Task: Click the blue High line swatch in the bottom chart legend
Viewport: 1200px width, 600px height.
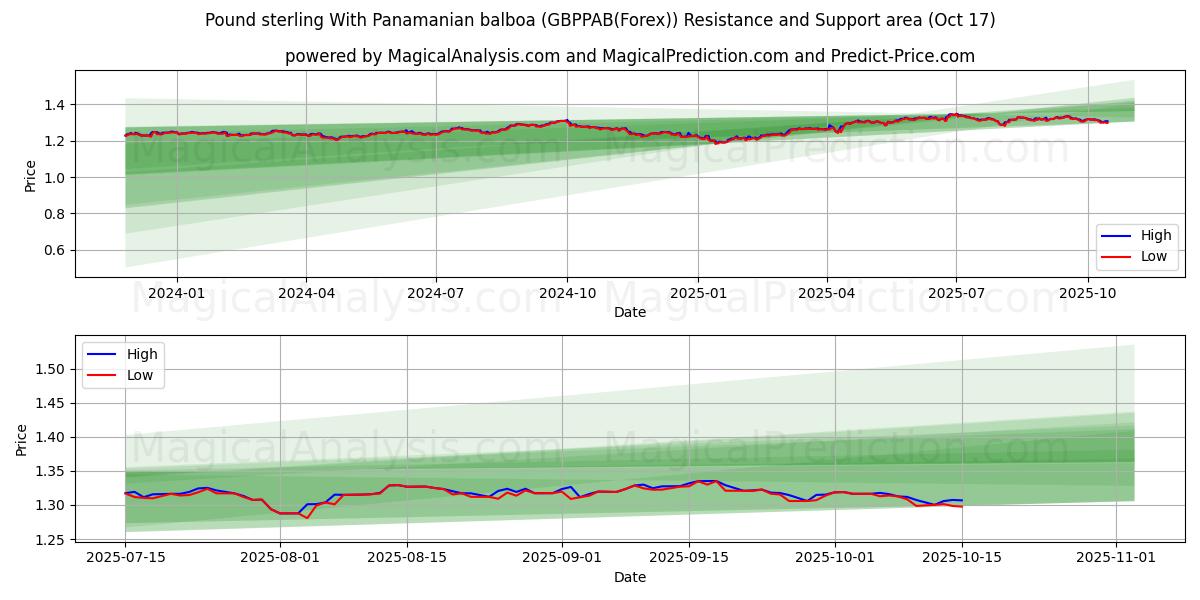Action: (102, 354)
